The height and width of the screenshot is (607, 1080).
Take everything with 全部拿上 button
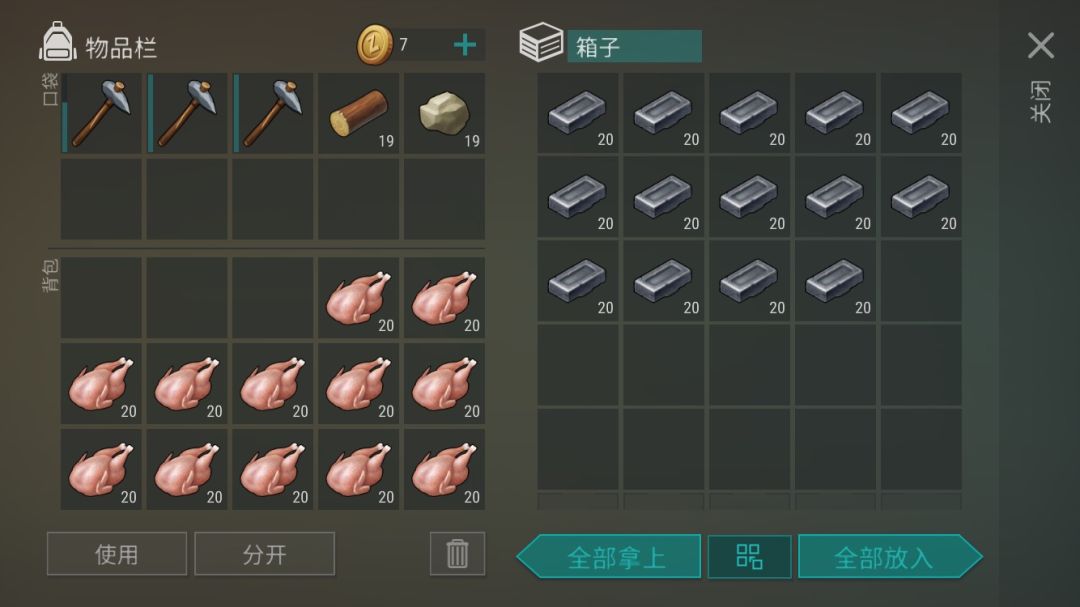(609, 556)
